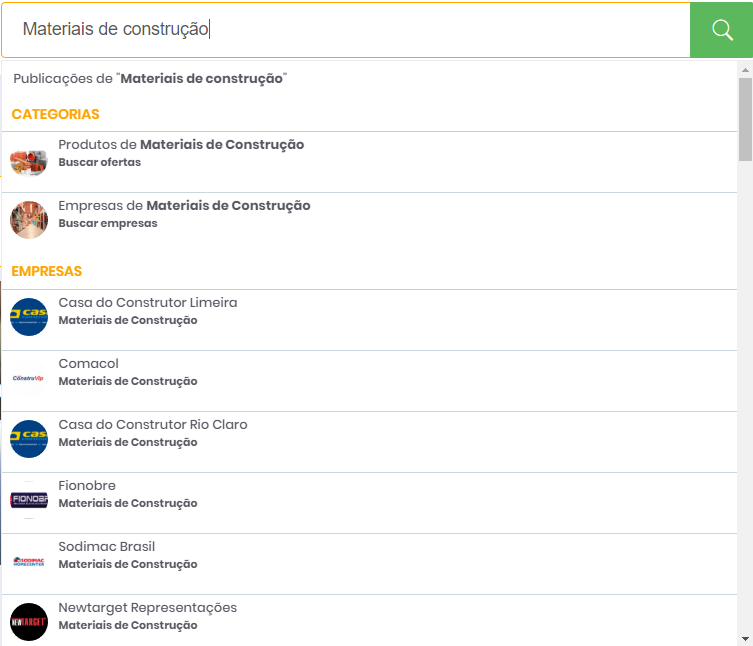753x646 pixels.
Task: Click Materiais de Construção under Comacol
Action: [128, 381]
